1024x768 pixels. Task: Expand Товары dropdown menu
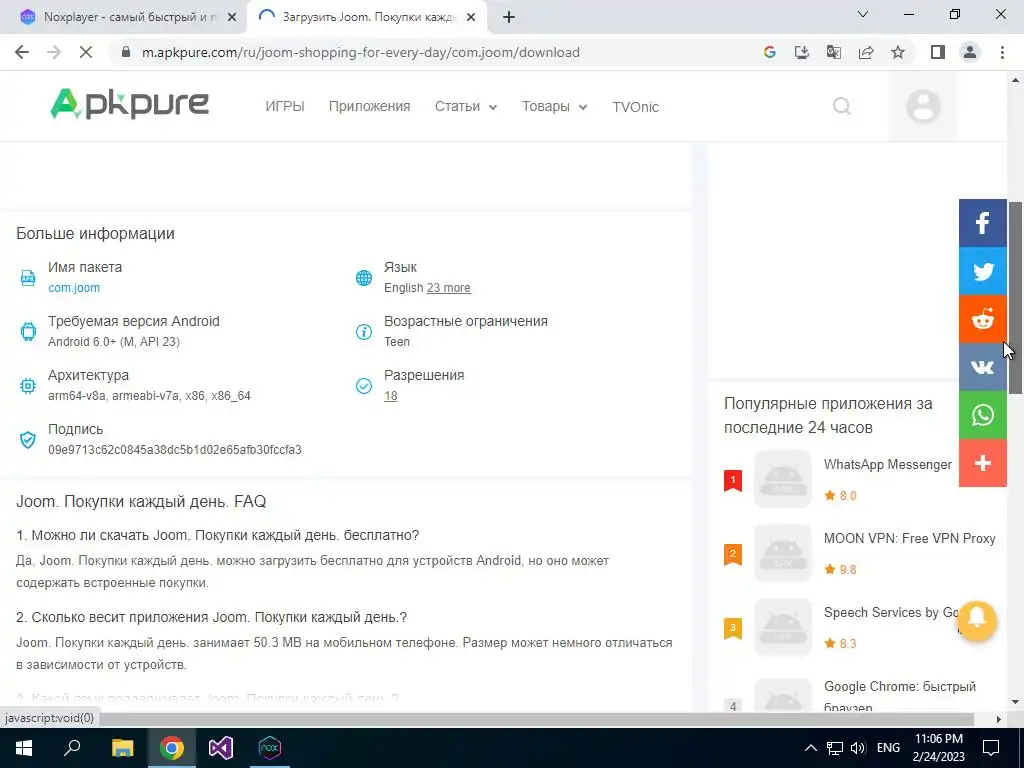point(554,106)
